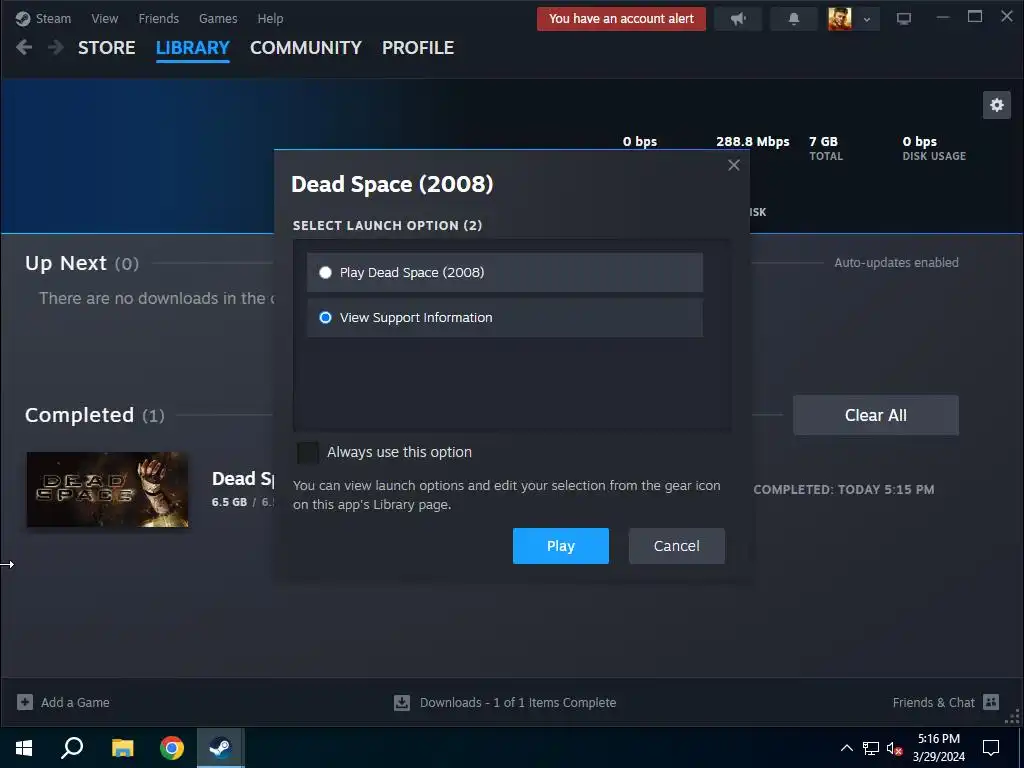Viewport: 1024px width, 768px height.
Task: Switch to the LIBRARY tab
Action: [193, 48]
